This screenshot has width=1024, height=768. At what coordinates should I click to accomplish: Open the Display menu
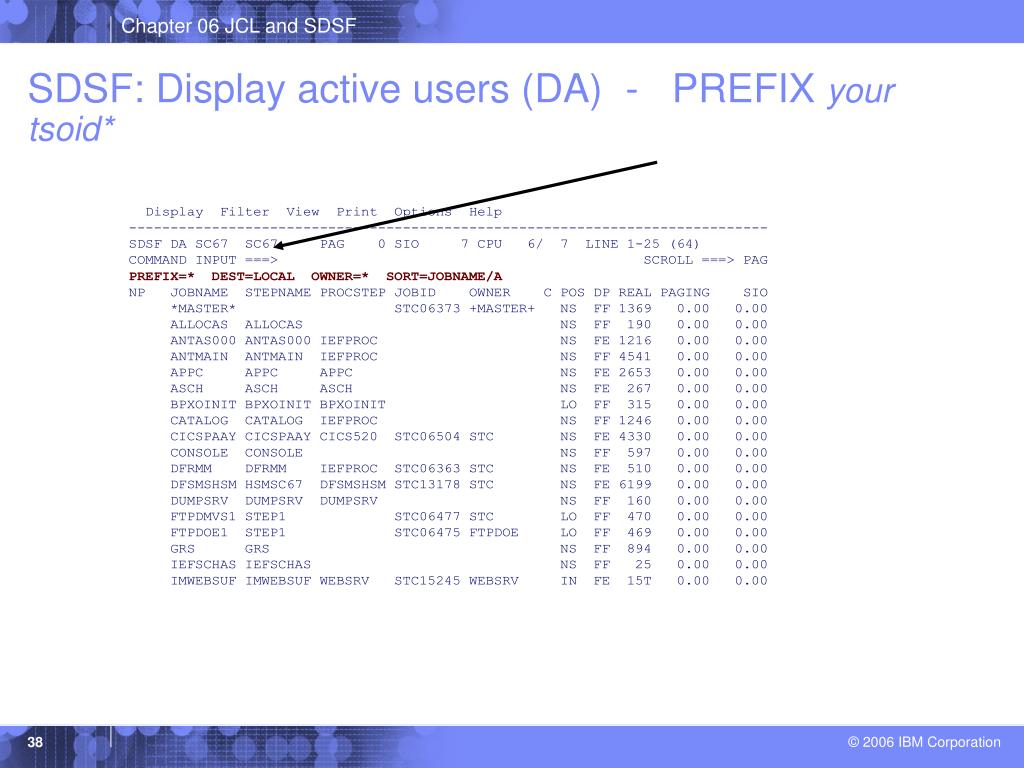click(x=174, y=212)
